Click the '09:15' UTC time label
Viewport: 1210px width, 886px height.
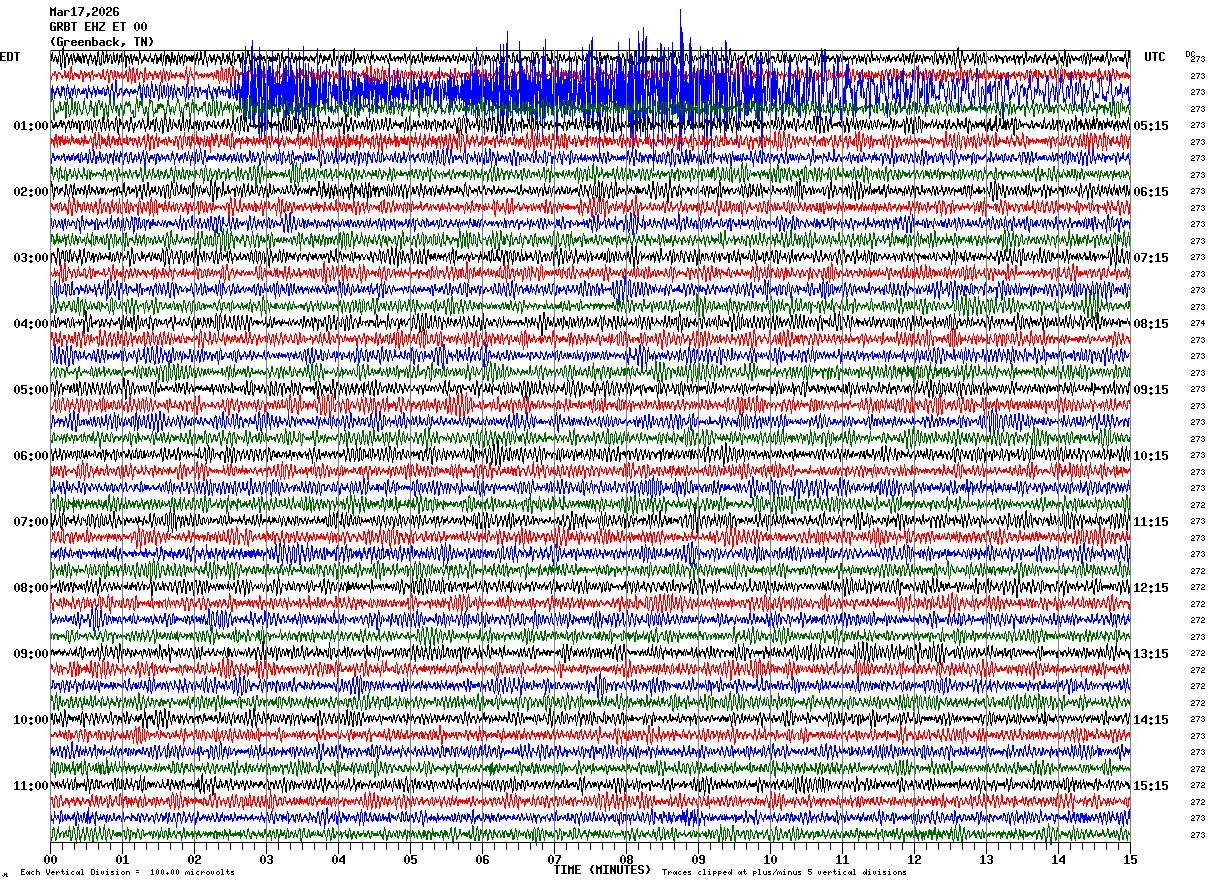pyautogui.click(x=1151, y=390)
